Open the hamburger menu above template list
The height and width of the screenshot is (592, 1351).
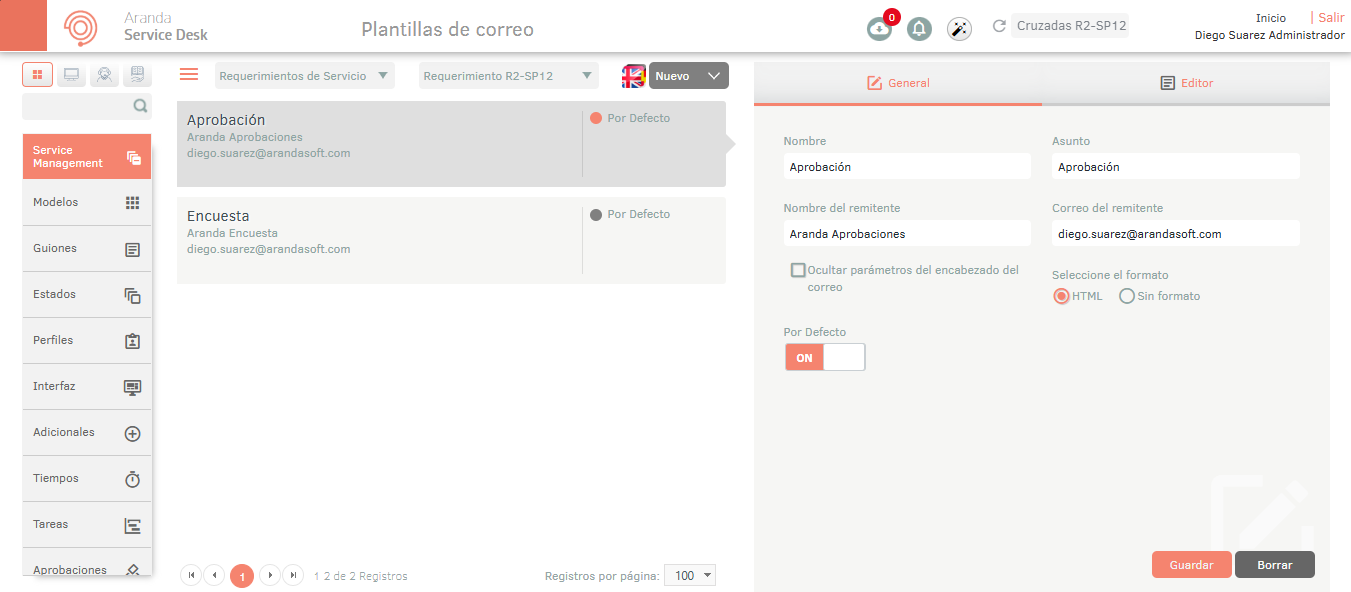click(188, 74)
